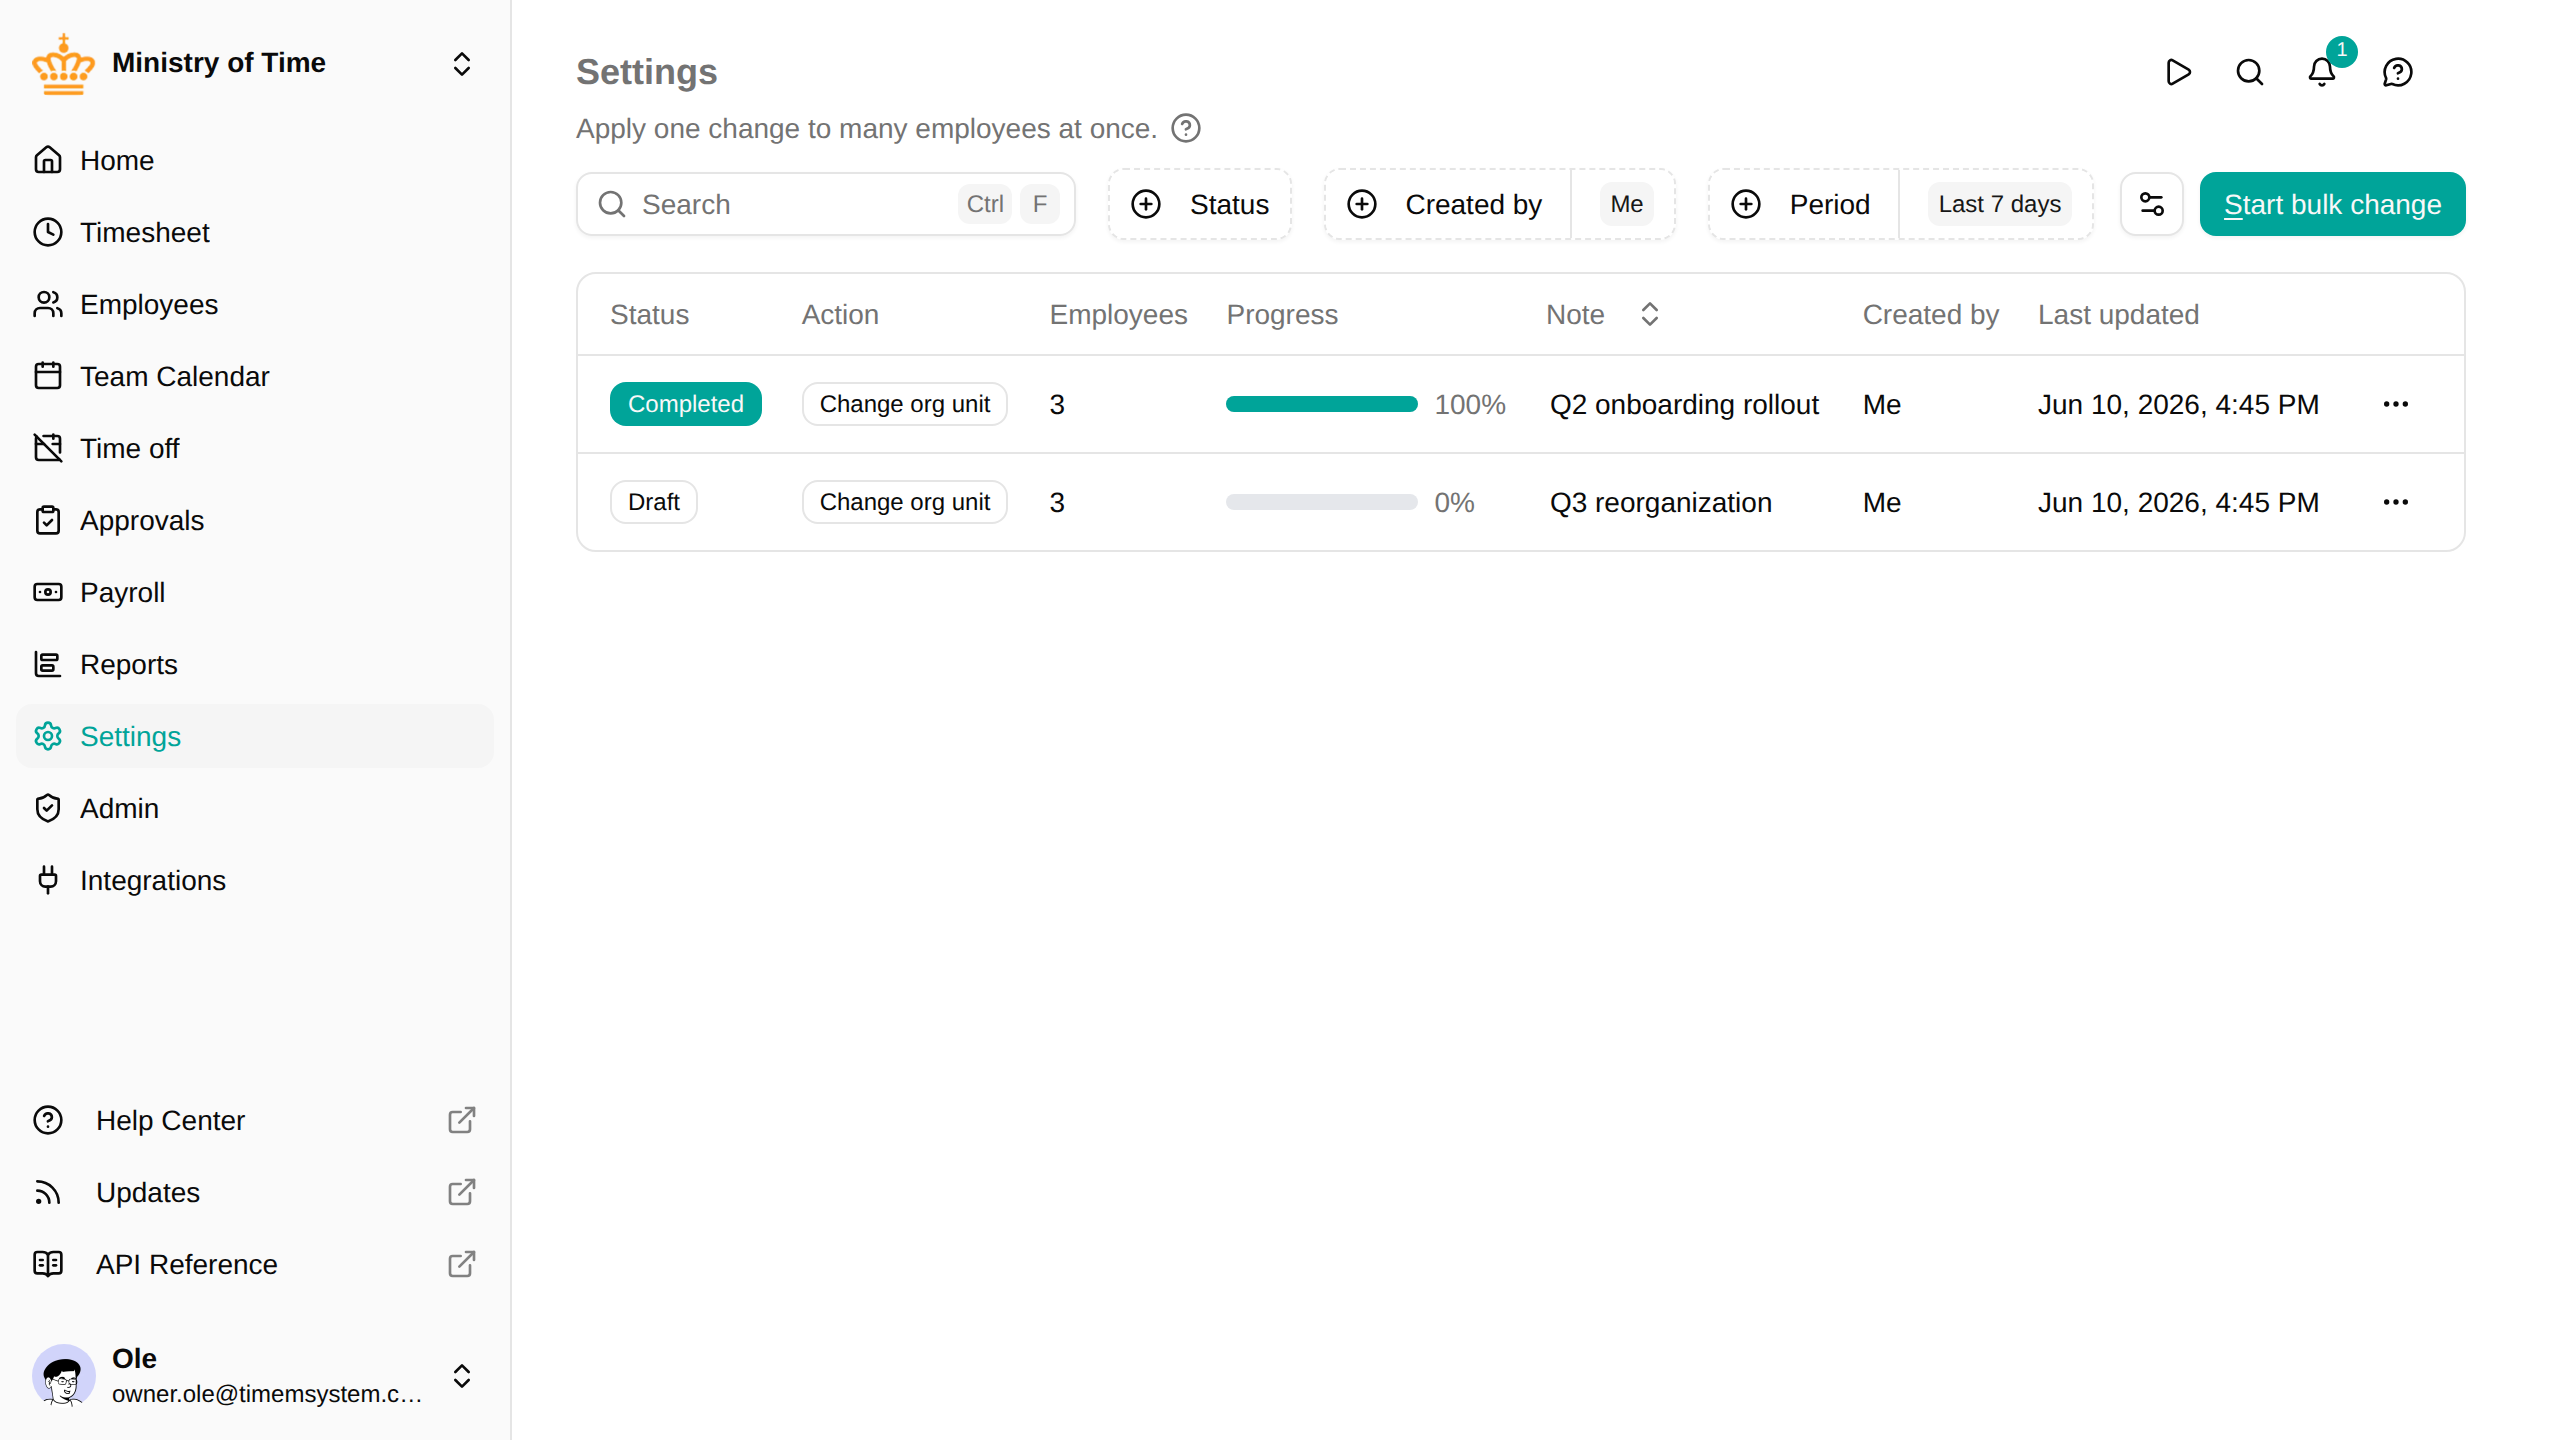Focus the Search input field

(825, 204)
